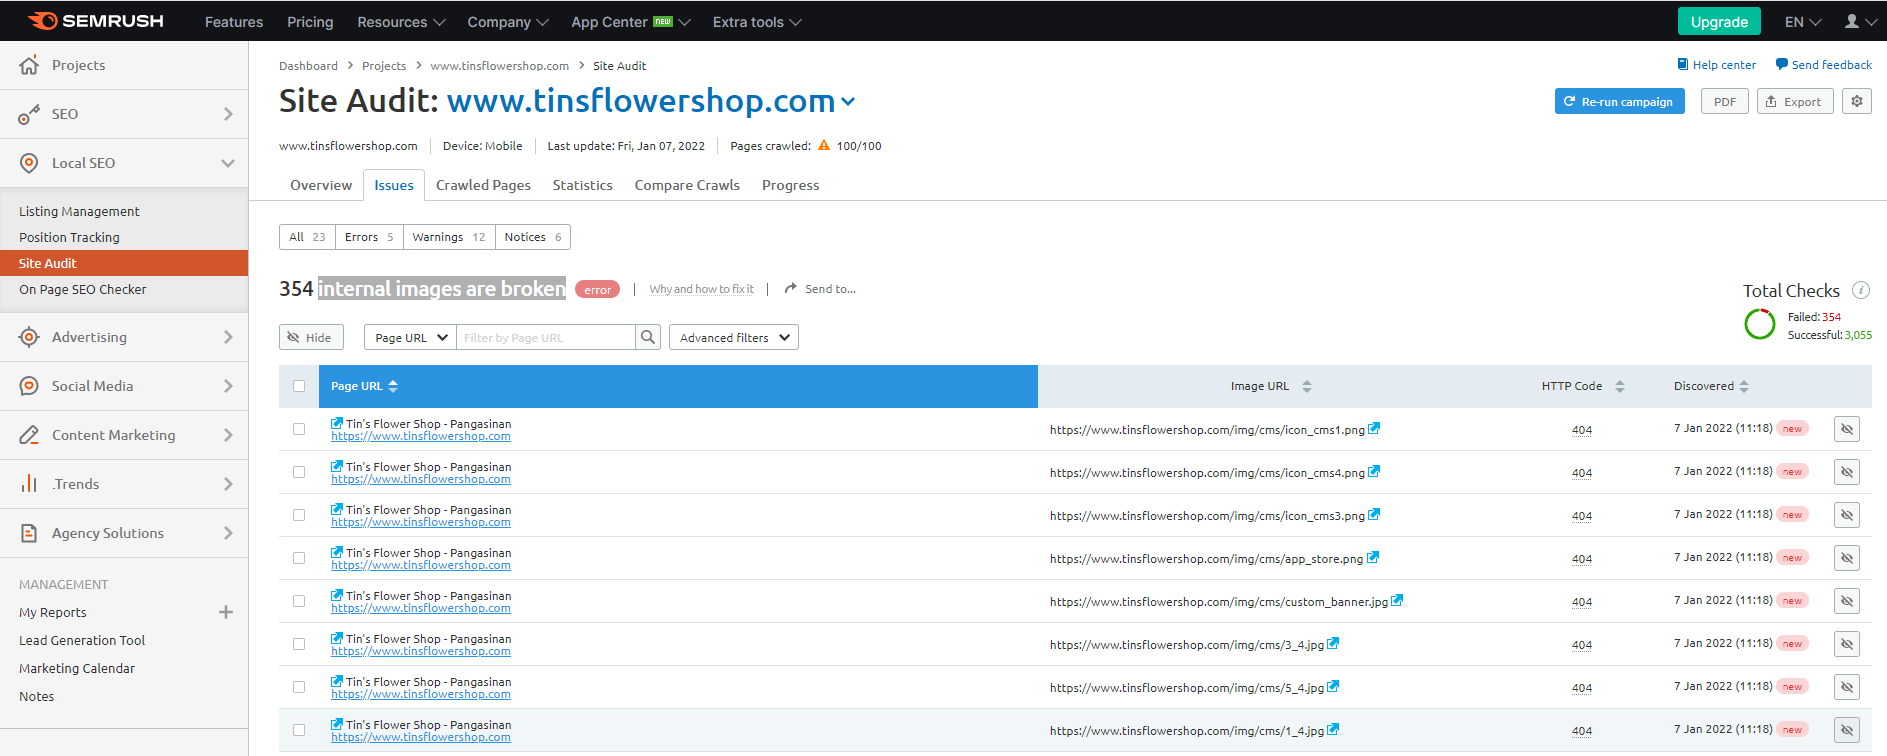The height and width of the screenshot is (756, 1887).
Task: Click the Export button
Action: [x=1794, y=101]
